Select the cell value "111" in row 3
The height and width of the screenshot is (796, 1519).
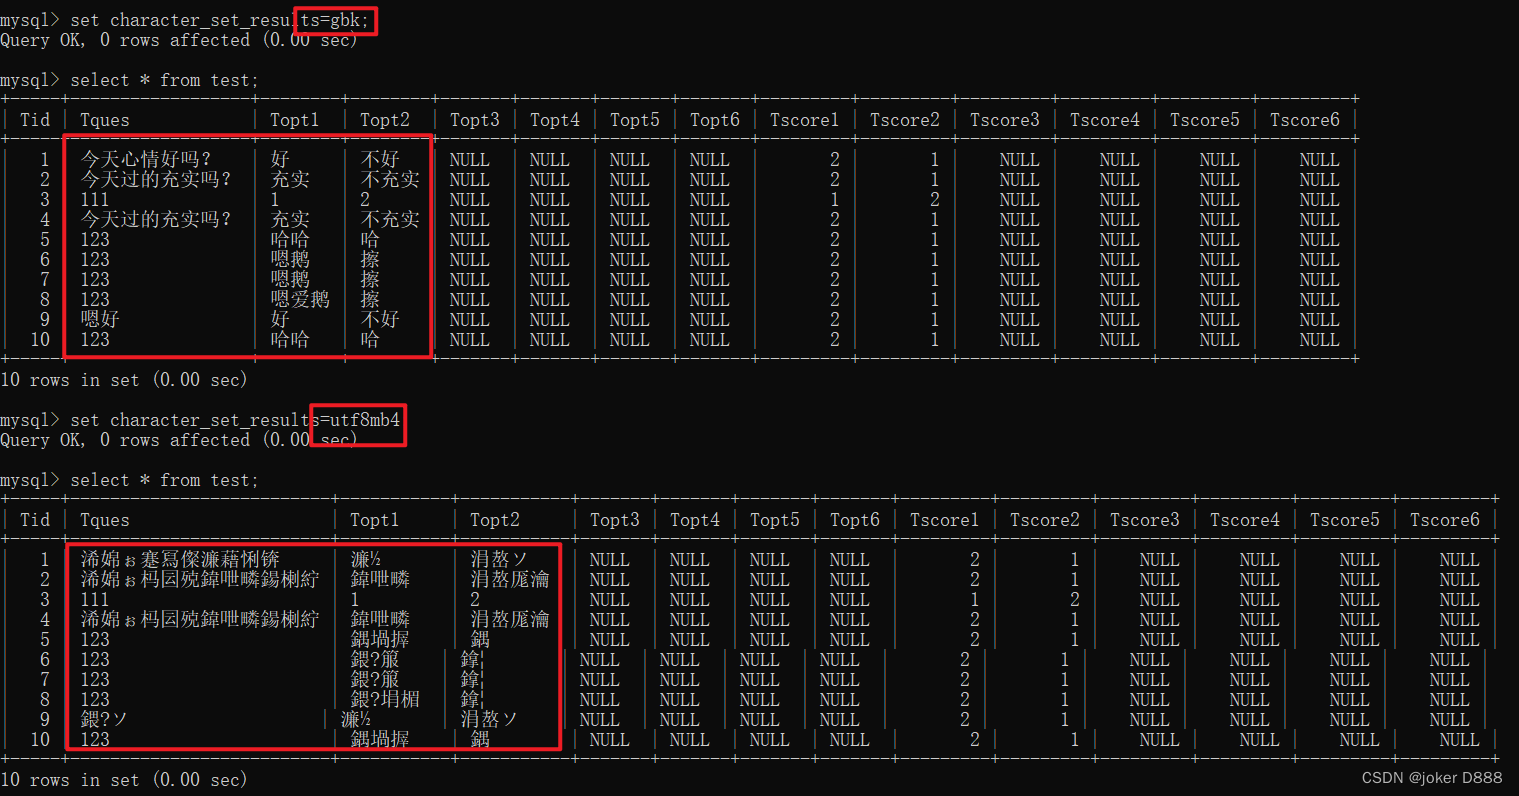click(x=95, y=199)
